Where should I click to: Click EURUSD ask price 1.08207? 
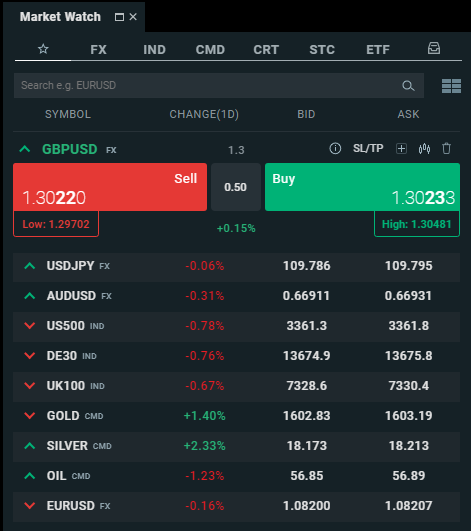tap(409, 506)
